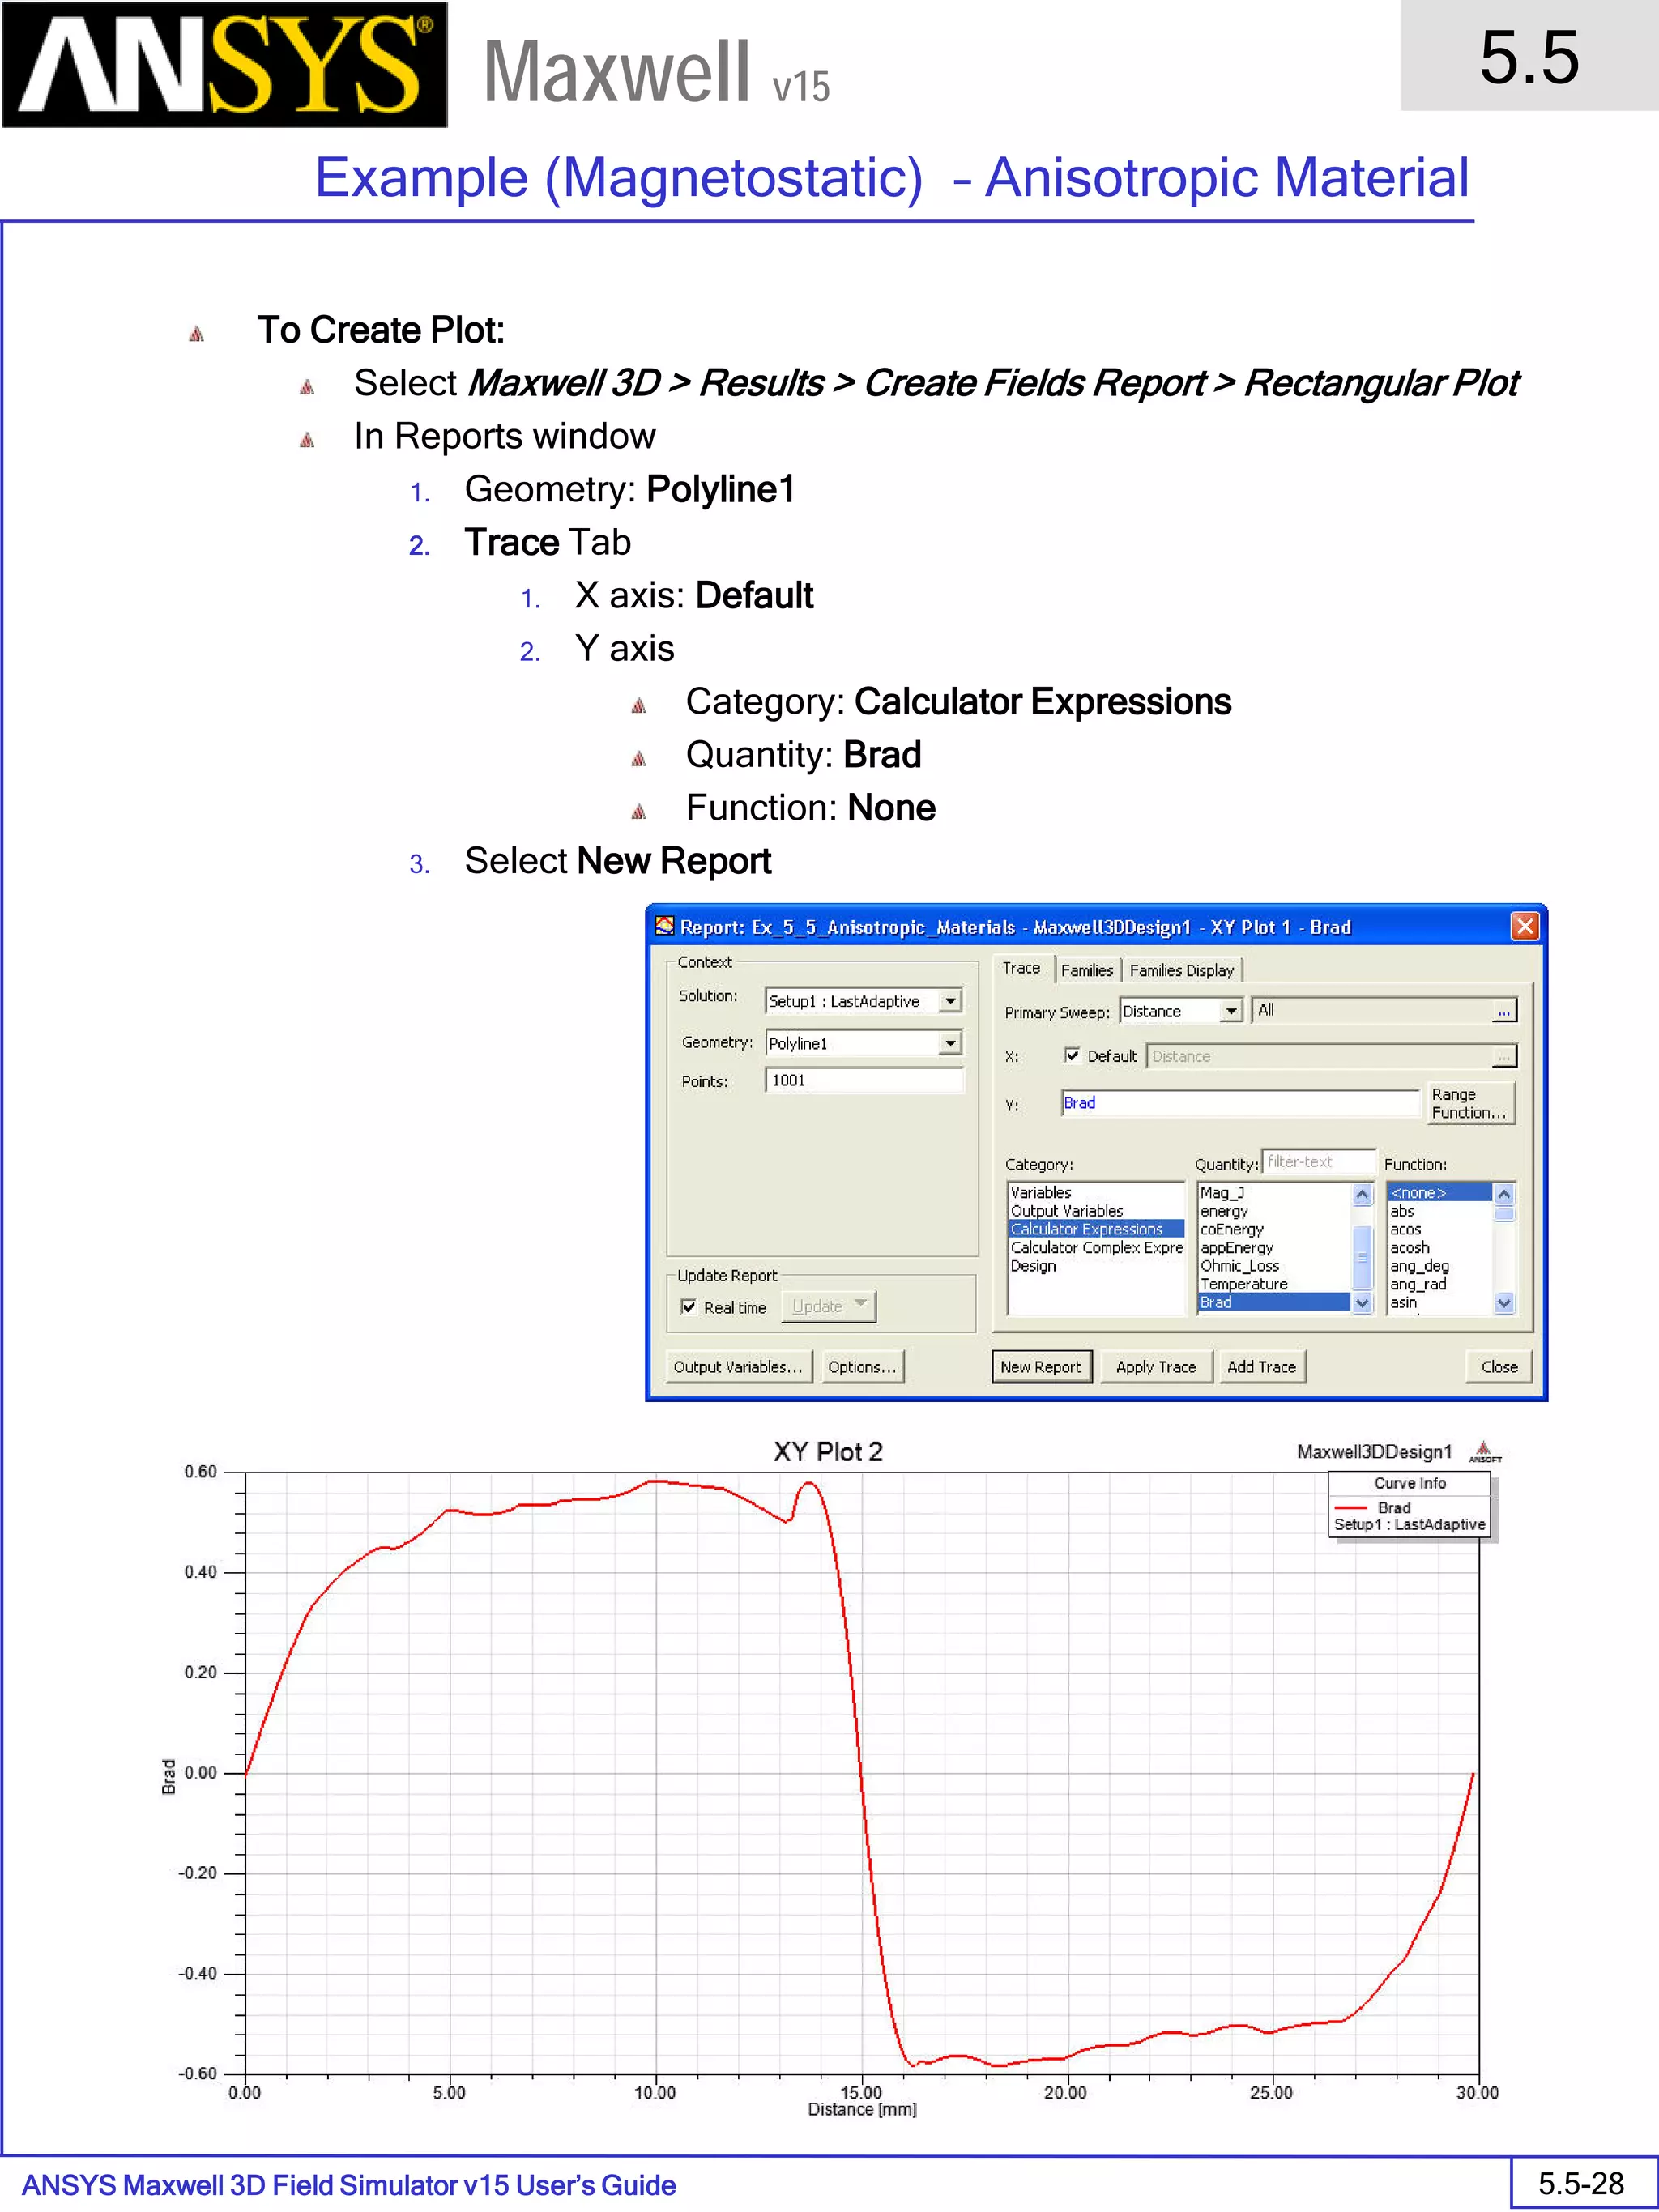Open the Update dropdown button
The width and height of the screenshot is (1659, 2212).
point(828,1306)
